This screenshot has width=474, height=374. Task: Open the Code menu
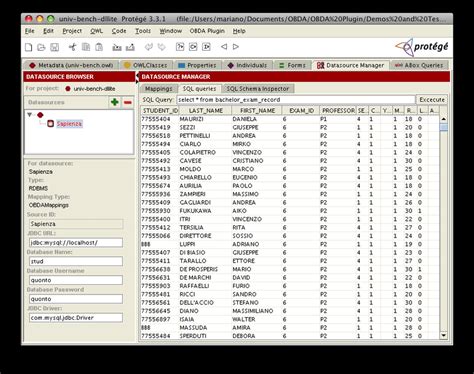click(x=119, y=31)
